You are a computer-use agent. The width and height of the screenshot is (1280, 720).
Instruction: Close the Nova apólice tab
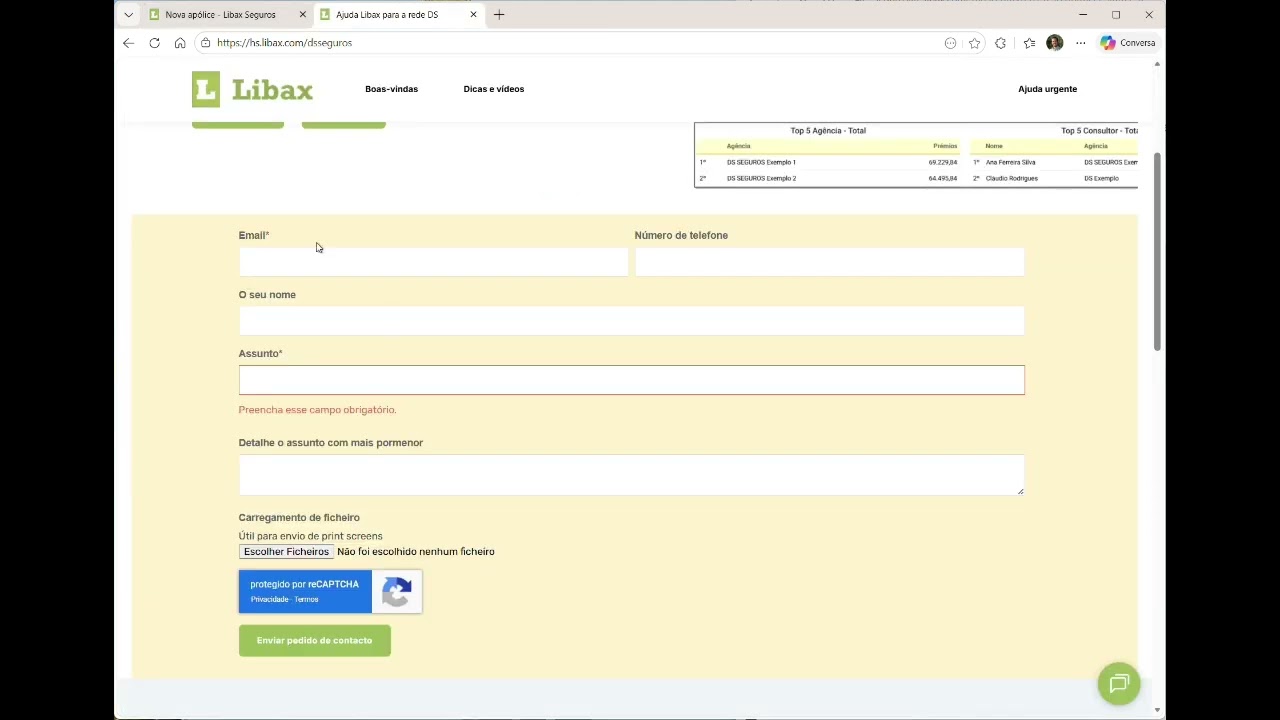303,15
